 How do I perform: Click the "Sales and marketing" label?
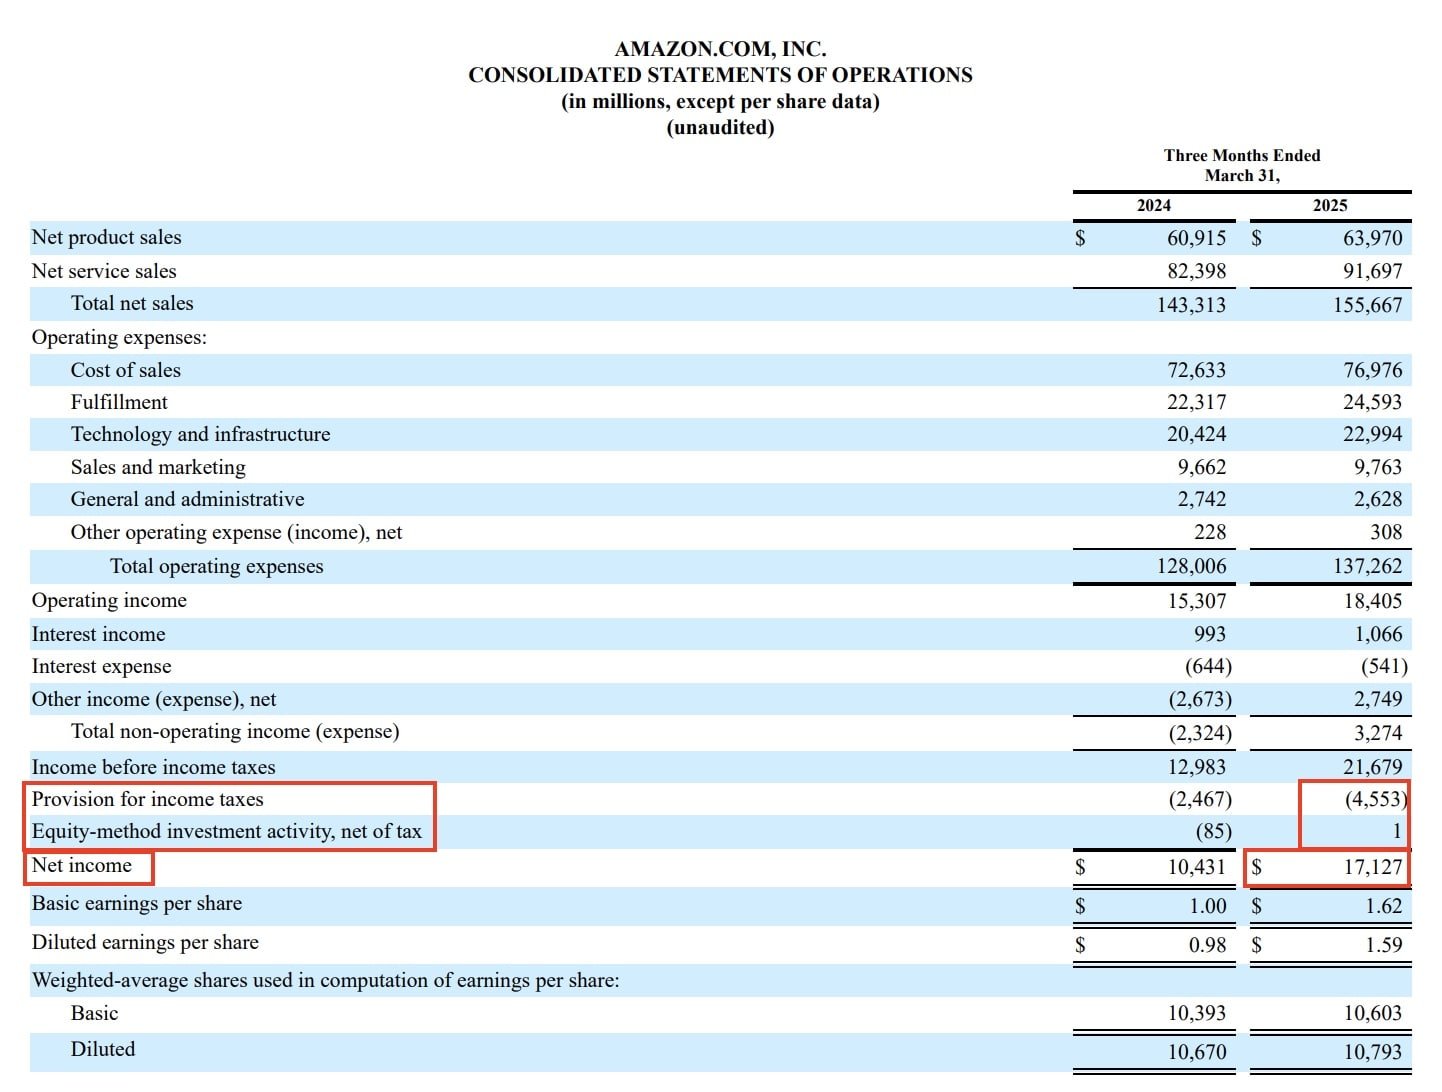click(x=158, y=467)
